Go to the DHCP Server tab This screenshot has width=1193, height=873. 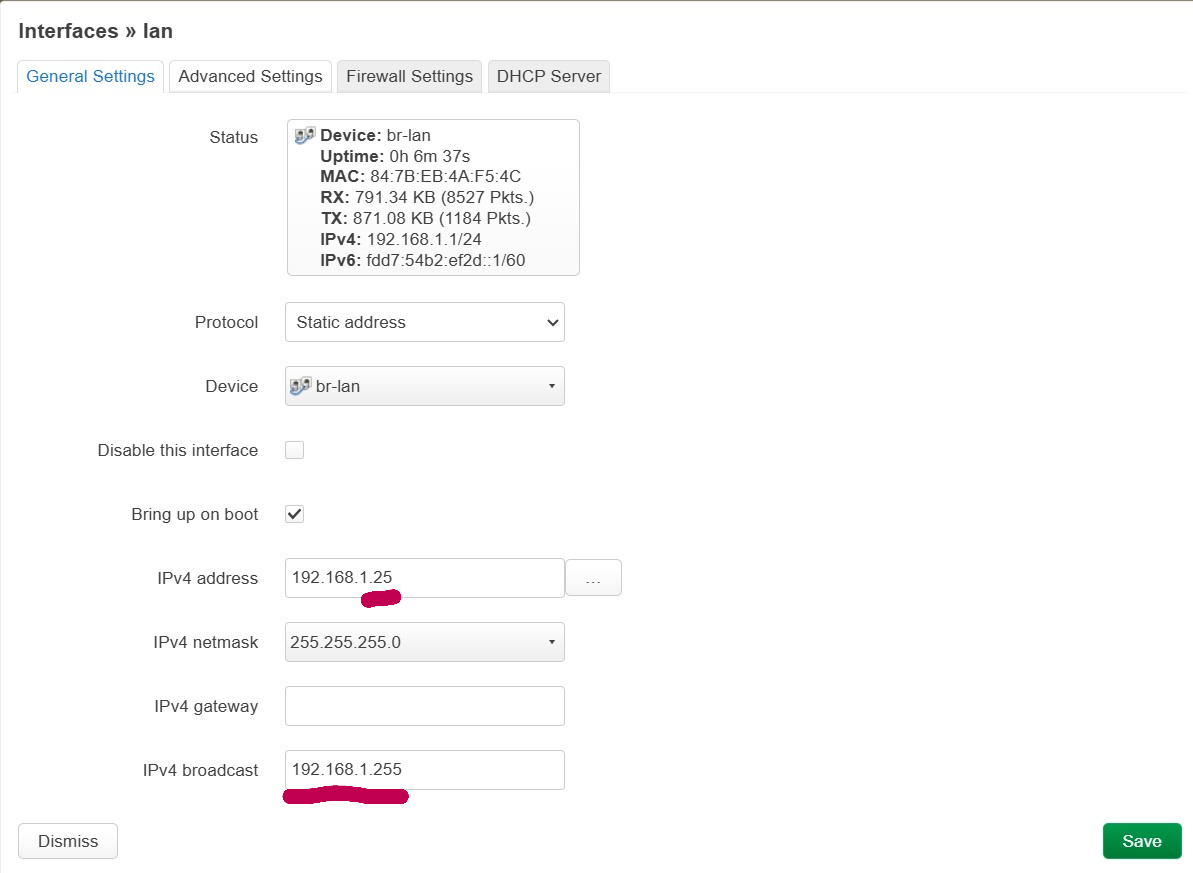pyautogui.click(x=549, y=76)
